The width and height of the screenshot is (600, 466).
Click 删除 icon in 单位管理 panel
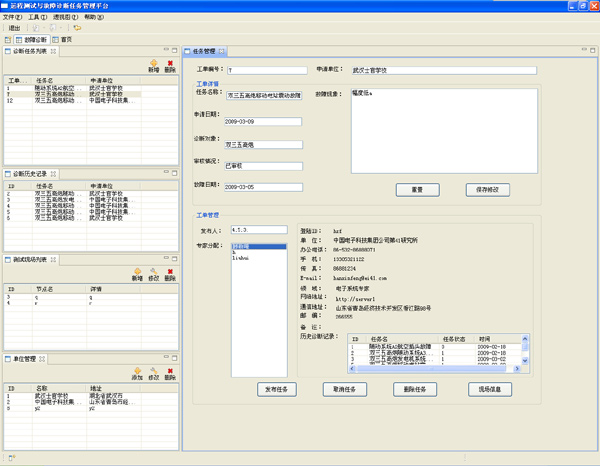click(170, 372)
